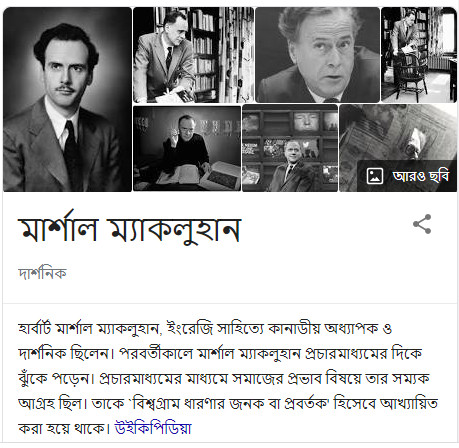Click the মার্শাল ম্যাকলুহান title heading

(x=129, y=228)
